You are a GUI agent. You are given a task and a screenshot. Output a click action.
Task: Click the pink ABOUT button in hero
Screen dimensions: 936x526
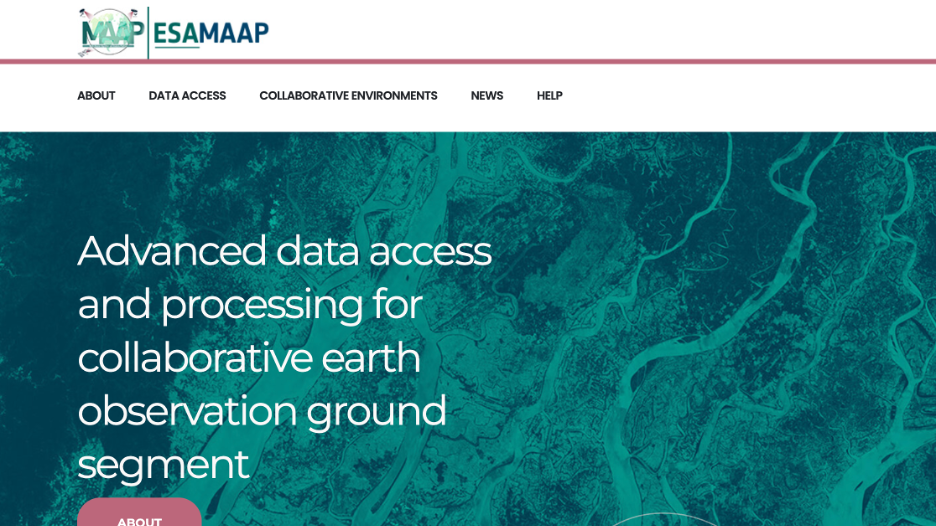tap(139, 513)
